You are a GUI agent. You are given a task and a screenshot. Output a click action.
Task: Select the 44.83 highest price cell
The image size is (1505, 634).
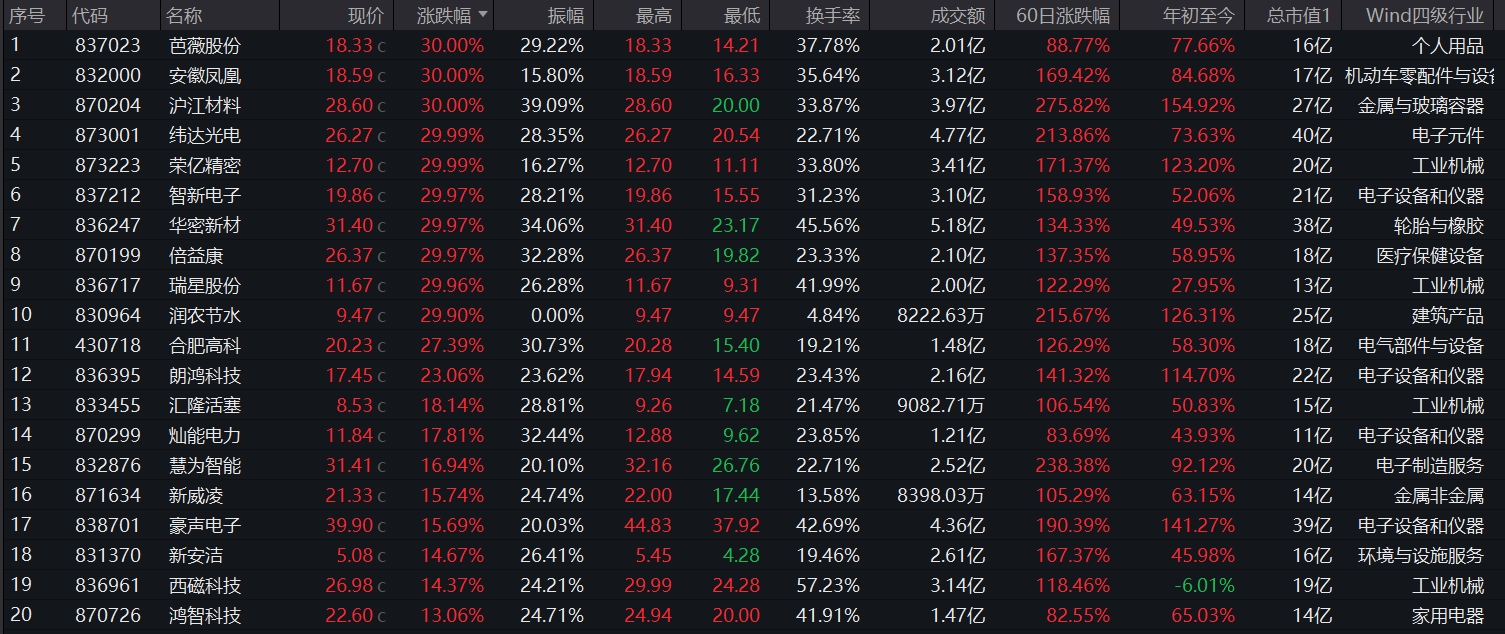coord(648,525)
